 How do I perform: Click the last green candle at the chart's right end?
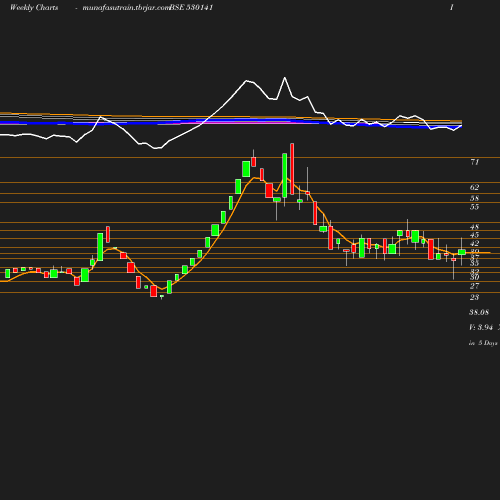tap(462, 252)
